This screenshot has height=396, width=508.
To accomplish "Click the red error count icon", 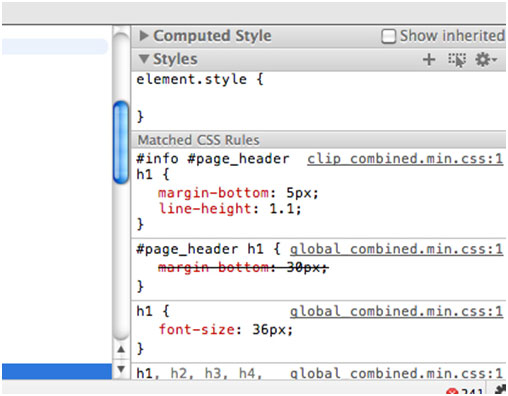I will point(452,392).
